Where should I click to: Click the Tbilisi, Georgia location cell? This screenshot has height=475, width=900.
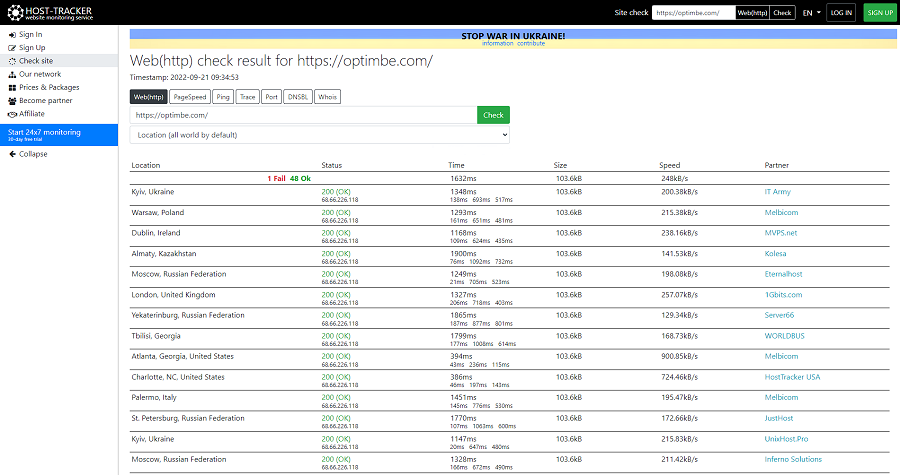coord(156,336)
